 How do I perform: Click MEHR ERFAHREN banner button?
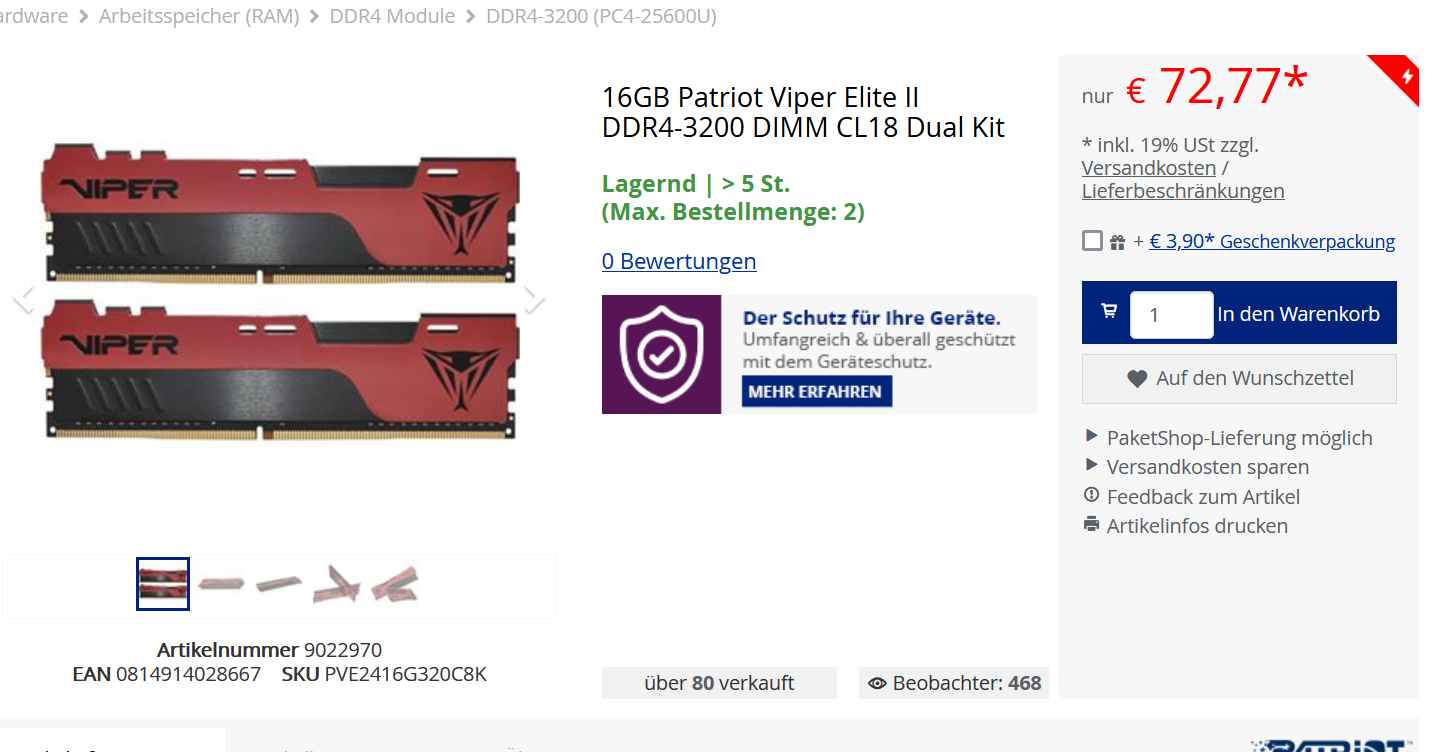coord(815,391)
